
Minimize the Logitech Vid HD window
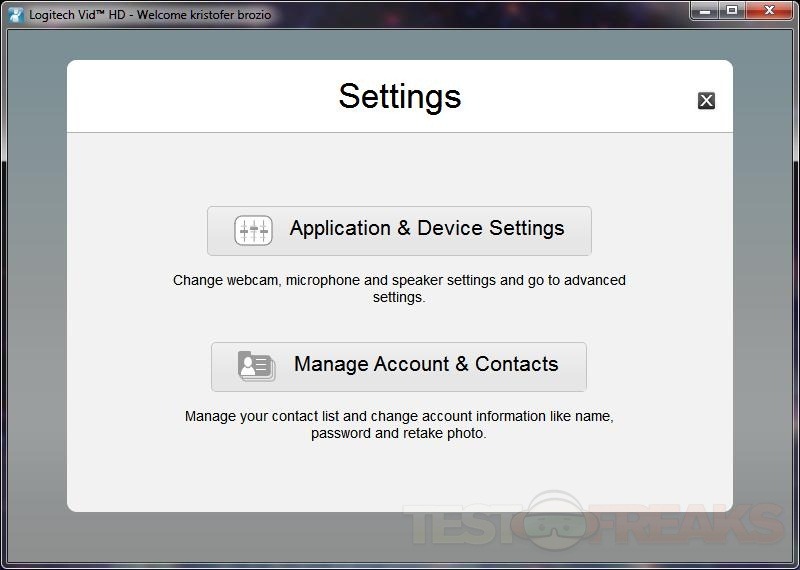tap(704, 11)
